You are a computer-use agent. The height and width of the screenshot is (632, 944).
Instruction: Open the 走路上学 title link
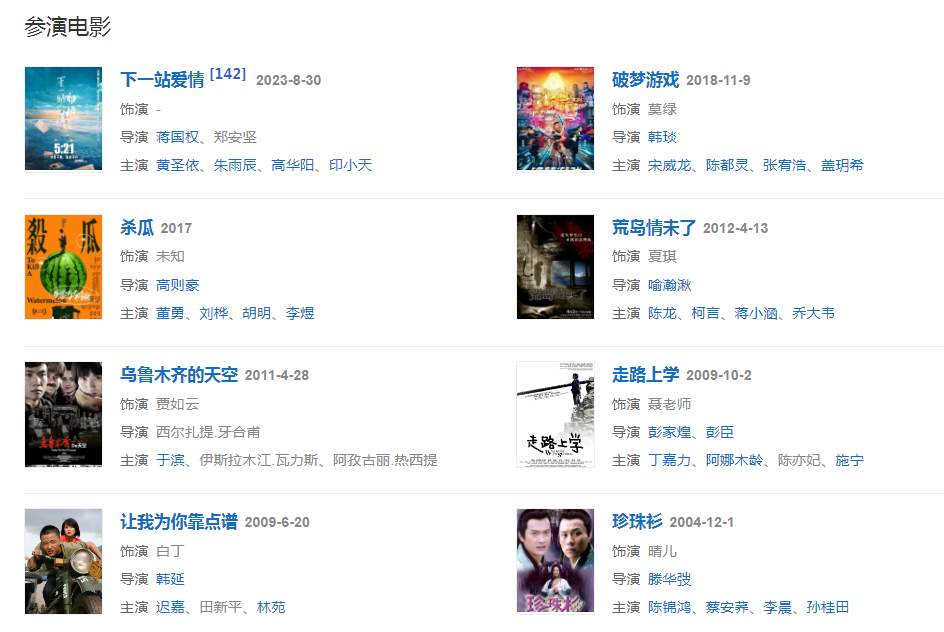pos(645,375)
